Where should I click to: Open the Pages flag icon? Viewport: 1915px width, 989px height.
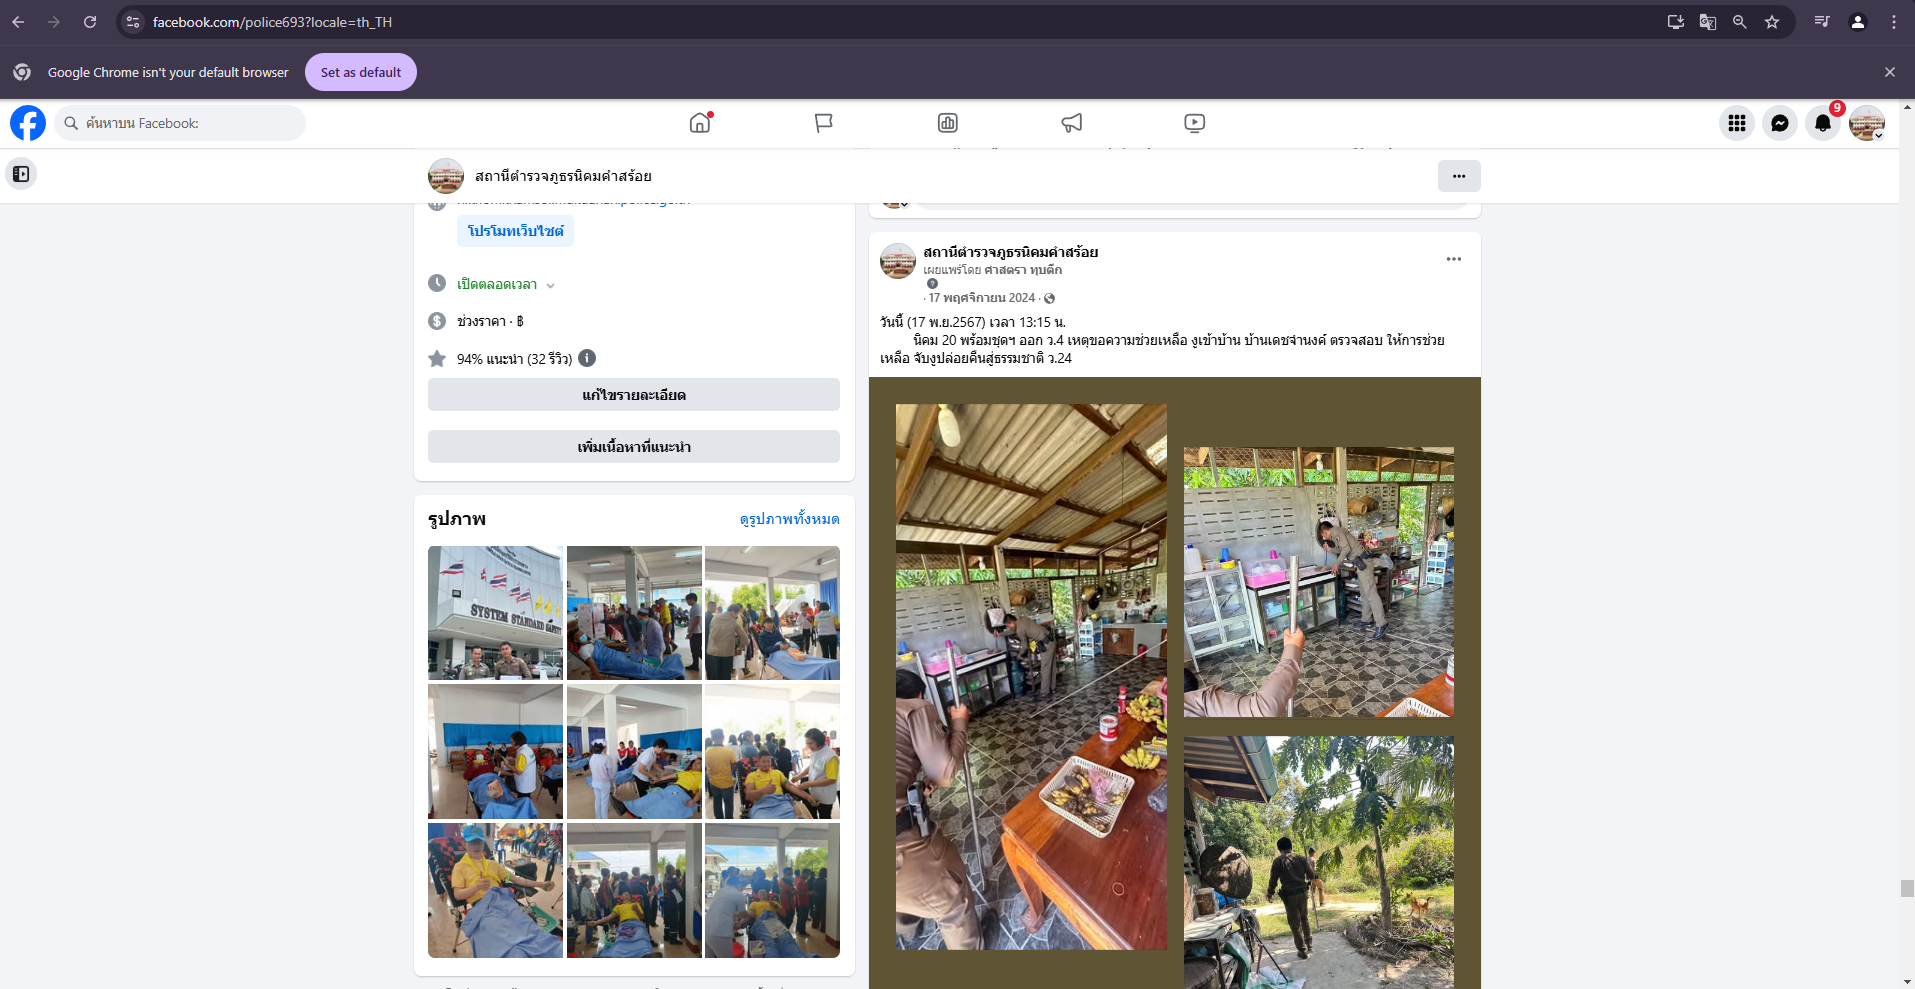tap(823, 123)
